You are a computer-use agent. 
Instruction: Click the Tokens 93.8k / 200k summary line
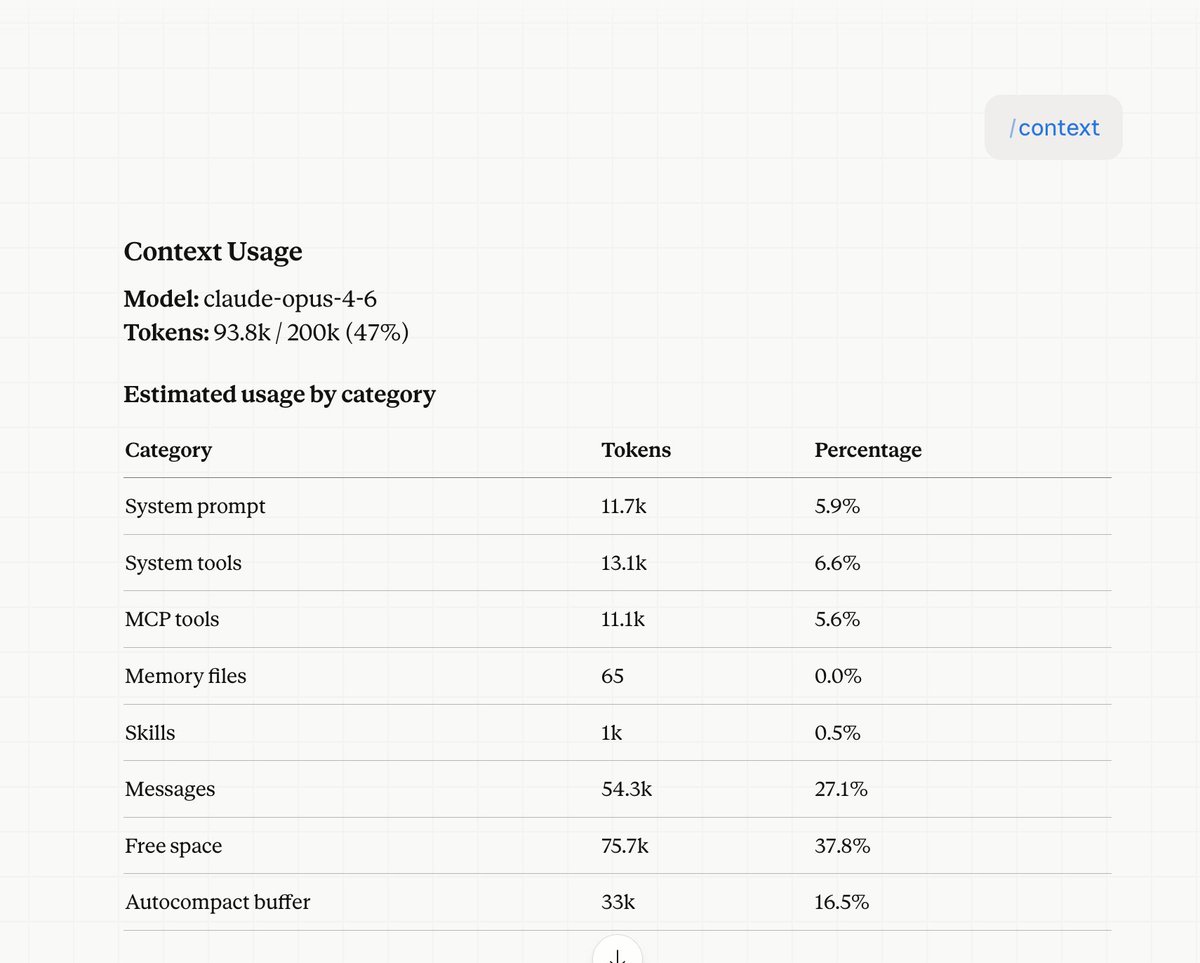266,332
